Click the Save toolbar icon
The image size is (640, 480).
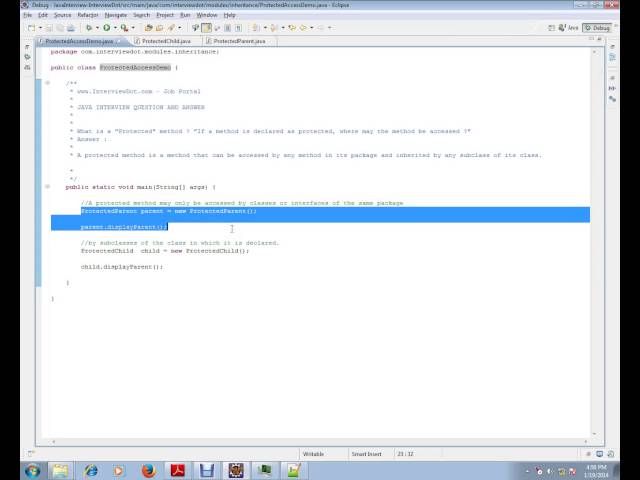(x=49, y=28)
